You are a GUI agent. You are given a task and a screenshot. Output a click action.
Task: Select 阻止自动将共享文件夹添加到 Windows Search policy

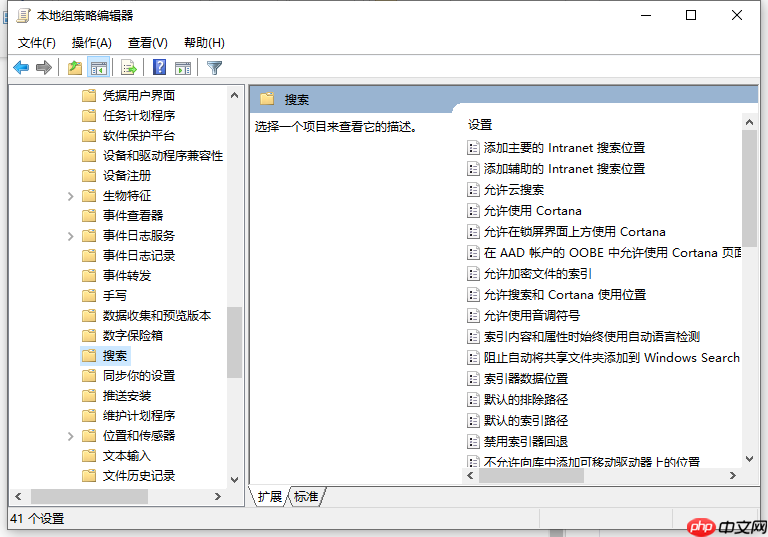[x=612, y=358]
